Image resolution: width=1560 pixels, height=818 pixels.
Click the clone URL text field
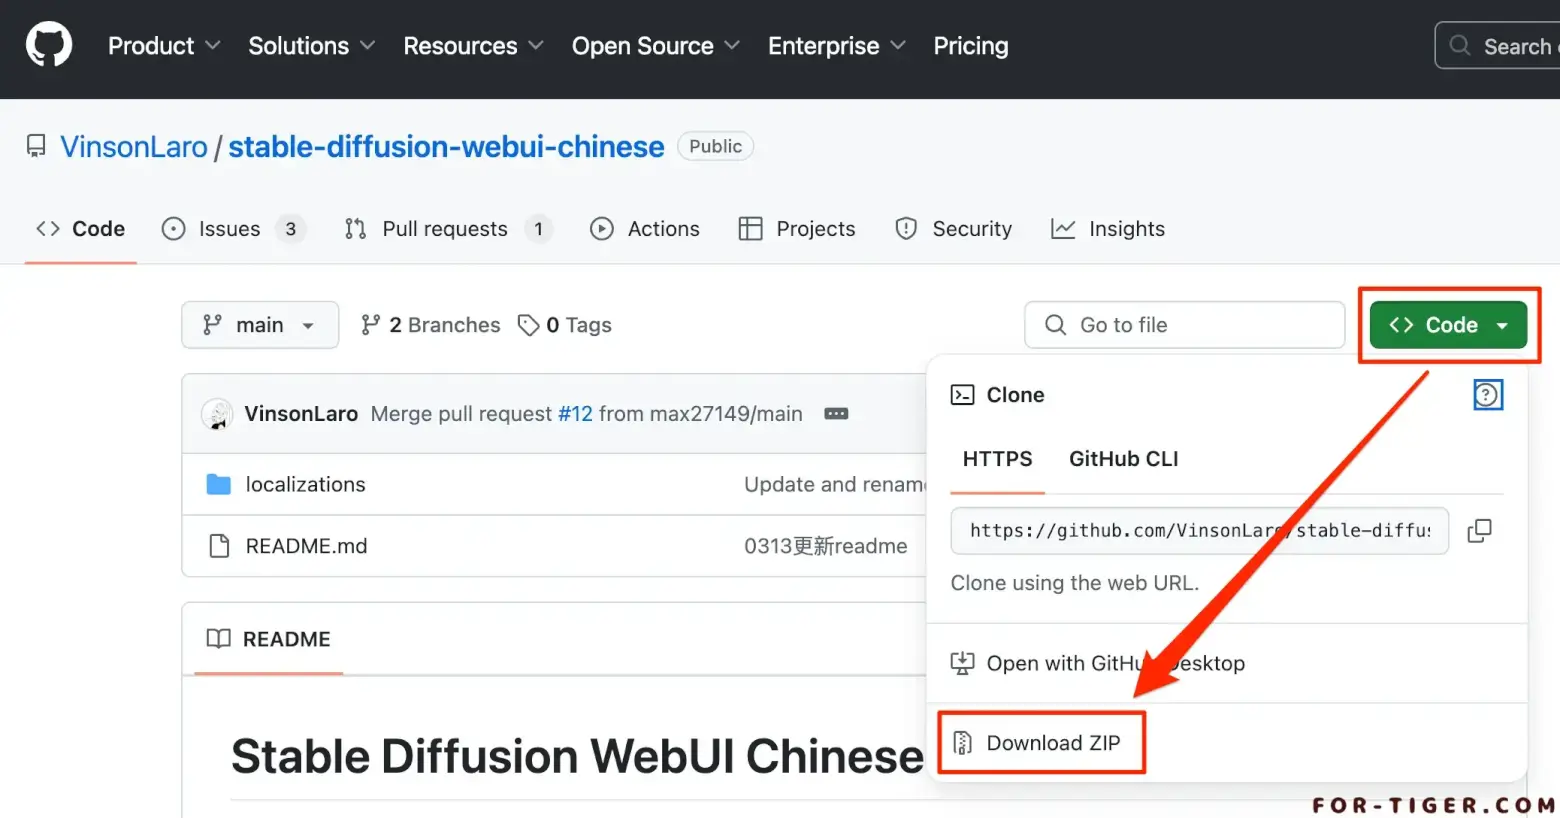coord(1199,531)
